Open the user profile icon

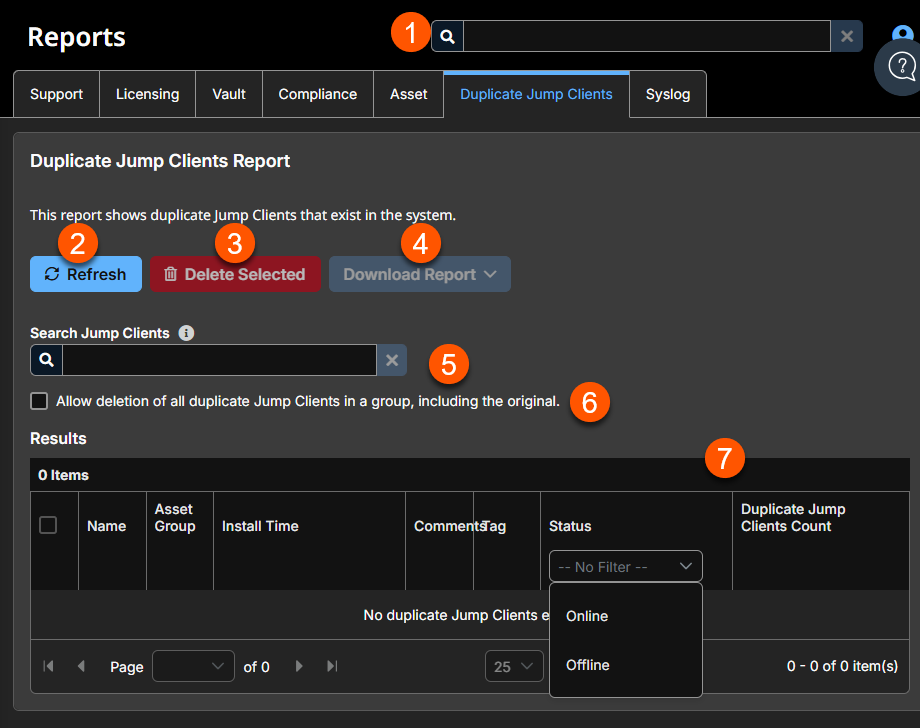coord(904,32)
